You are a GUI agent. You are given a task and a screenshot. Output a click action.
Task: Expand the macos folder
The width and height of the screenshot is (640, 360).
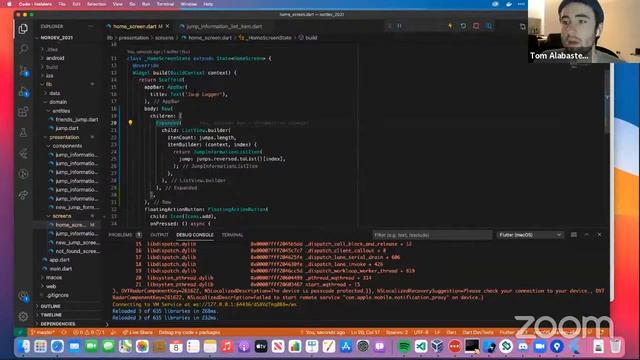(53, 278)
